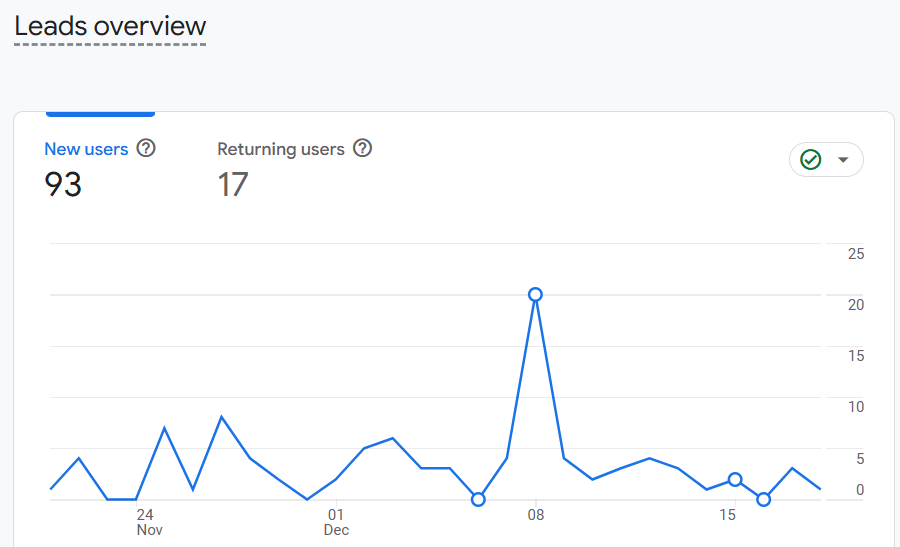Click the 01 Dec date axis label
The height and width of the screenshot is (547, 900).
(x=336, y=522)
